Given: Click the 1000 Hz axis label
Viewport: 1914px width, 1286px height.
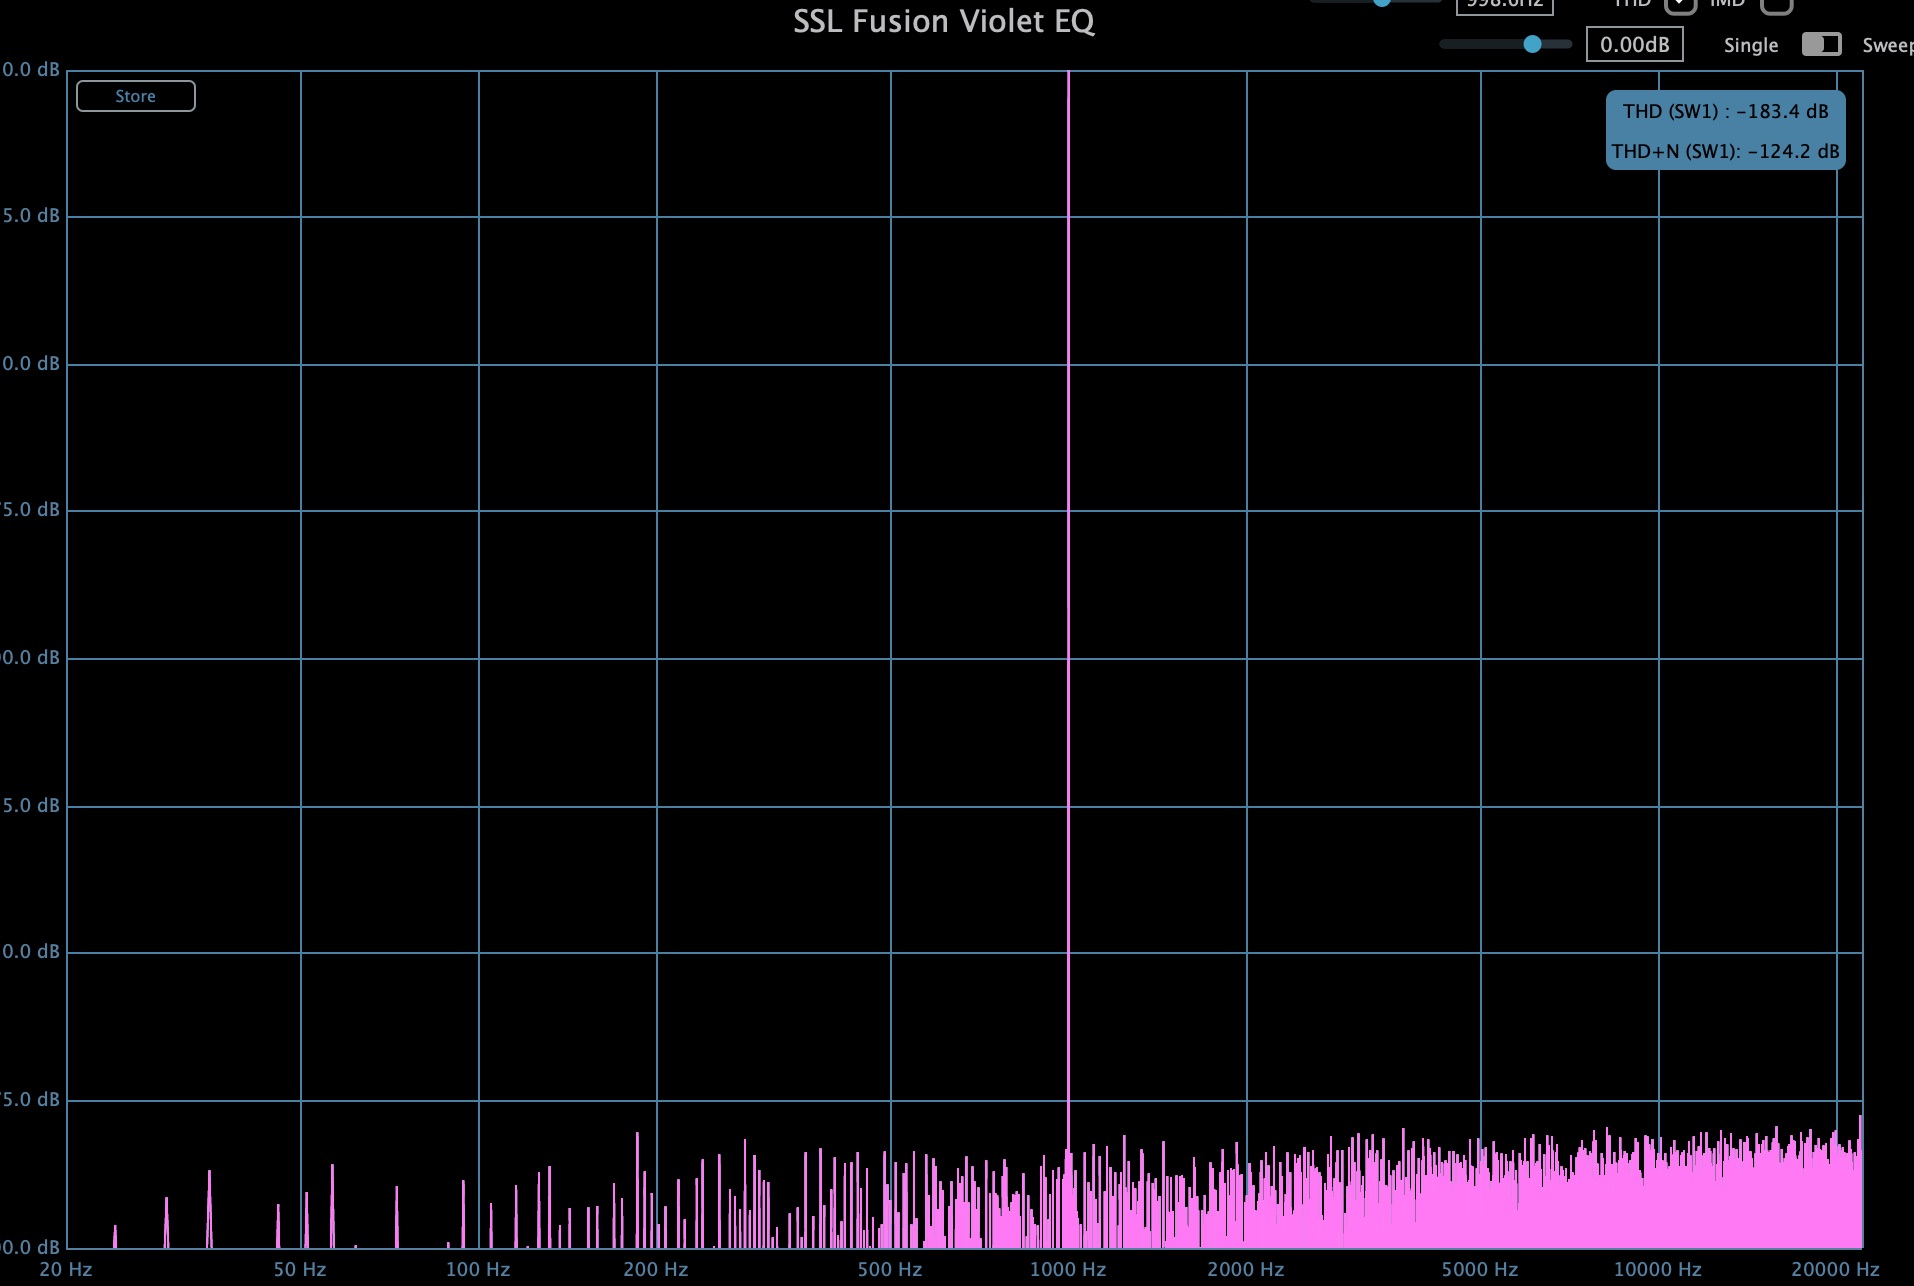Looking at the screenshot, I should (1068, 1270).
